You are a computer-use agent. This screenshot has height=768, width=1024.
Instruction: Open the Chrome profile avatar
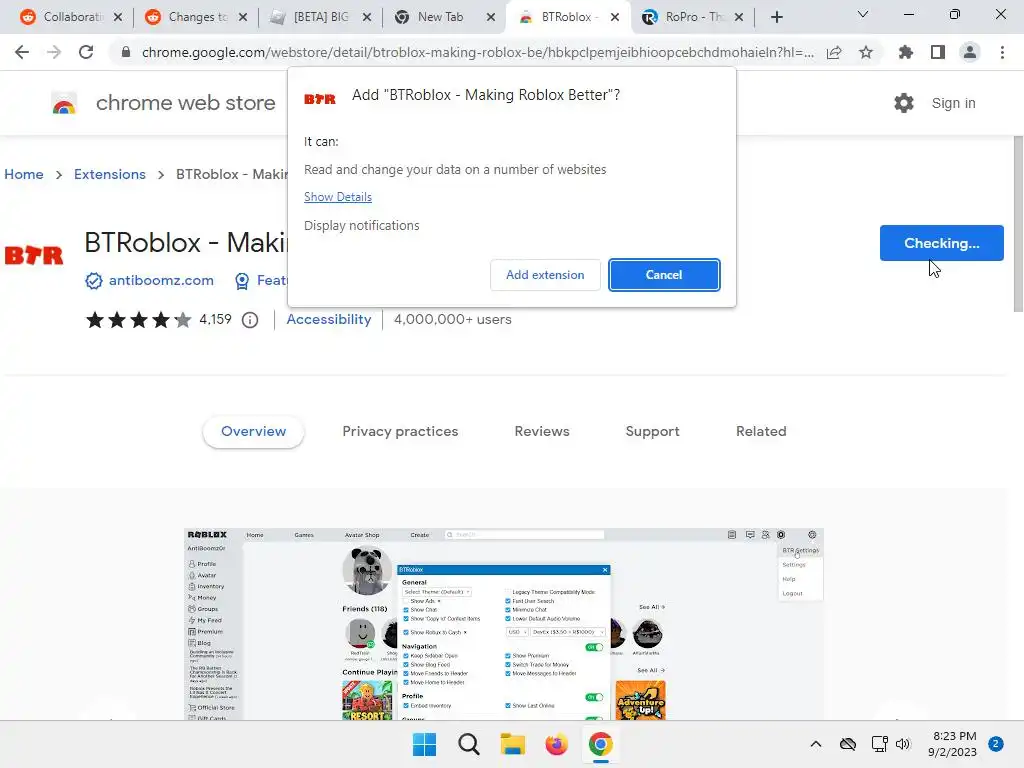point(970,52)
